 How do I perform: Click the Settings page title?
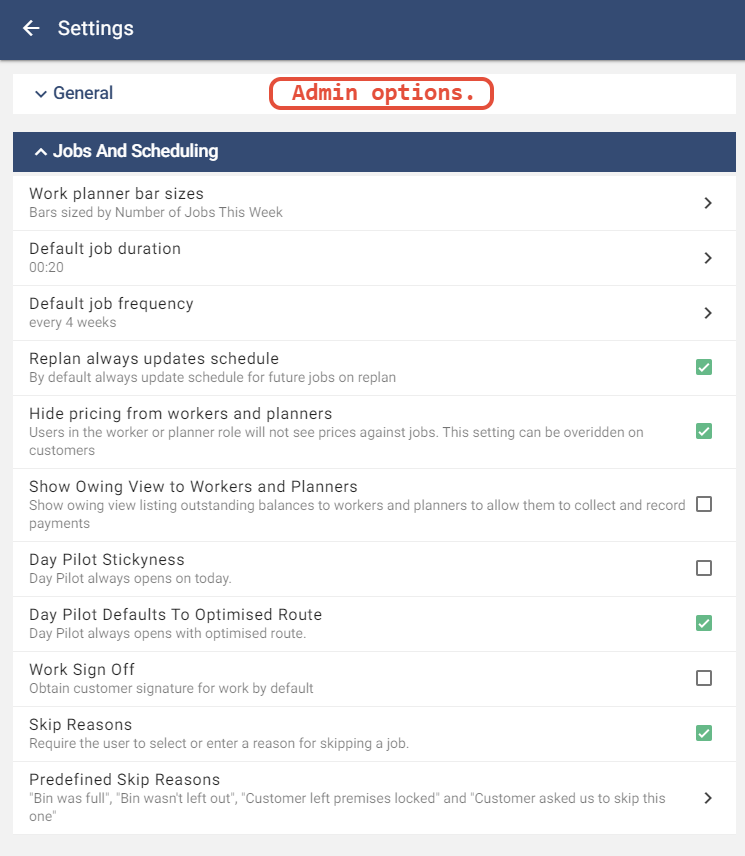(95, 29)
